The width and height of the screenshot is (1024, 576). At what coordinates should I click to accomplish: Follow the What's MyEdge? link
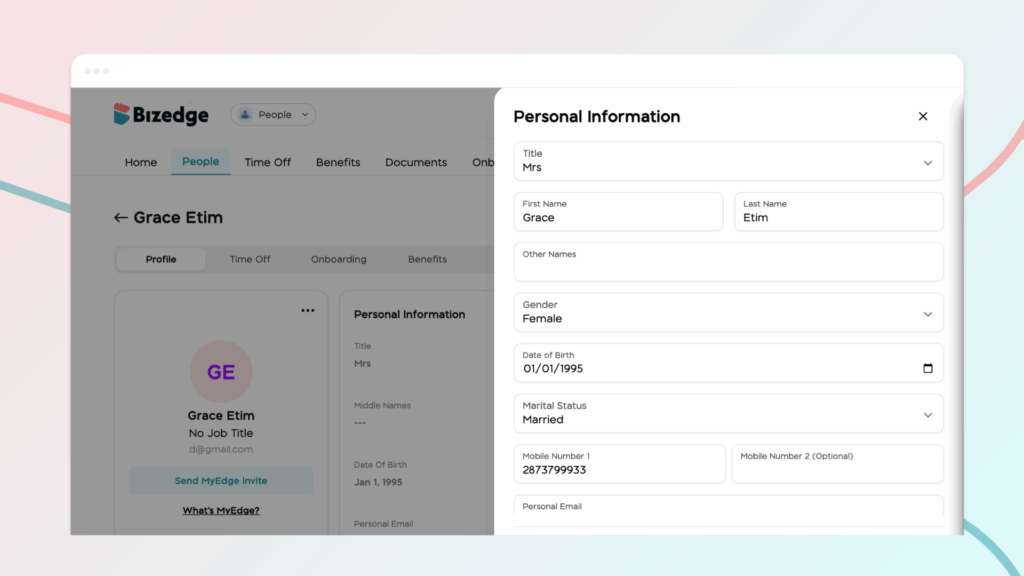(x=221, y=511)
